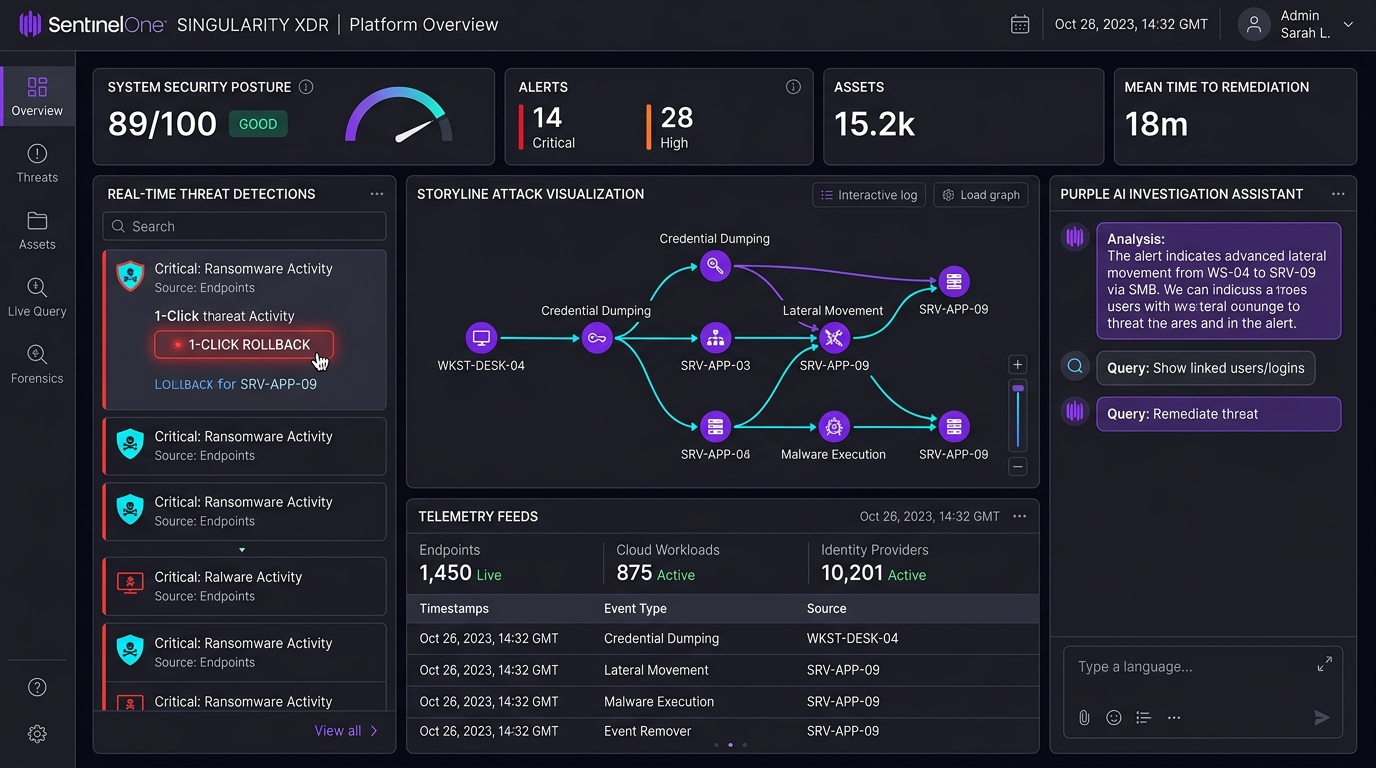Viewport: 1376px width, 768px height.
Task: Go to the Threats section
Action: [37, 163]
